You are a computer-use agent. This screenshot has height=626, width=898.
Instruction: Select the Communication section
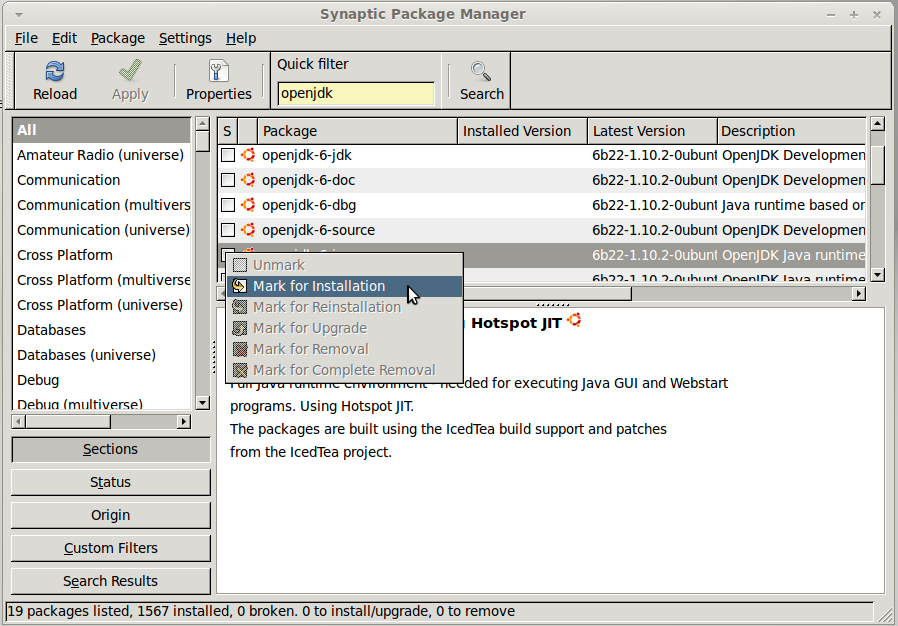(x=101, y=180)
